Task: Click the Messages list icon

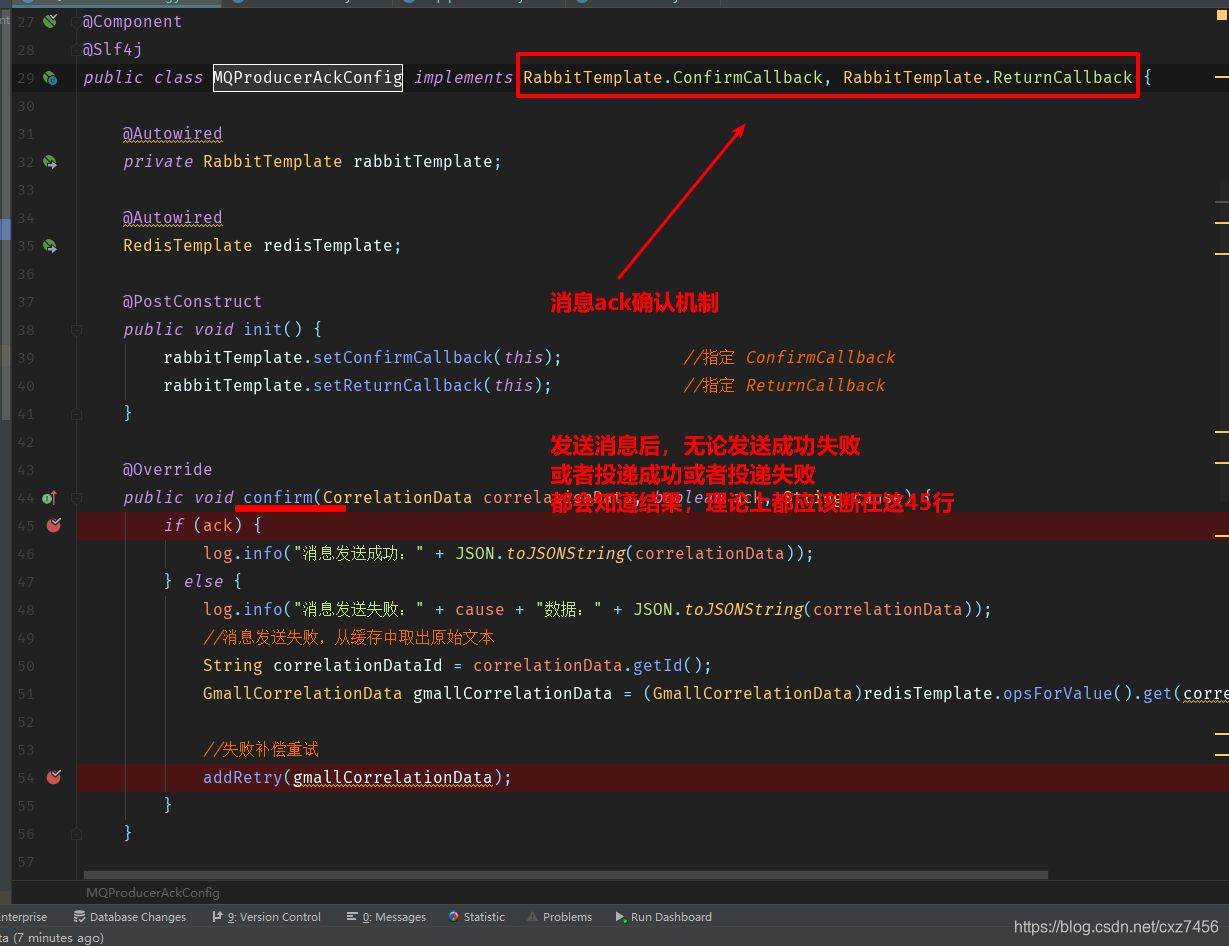Action: click(x=352, y=917)
